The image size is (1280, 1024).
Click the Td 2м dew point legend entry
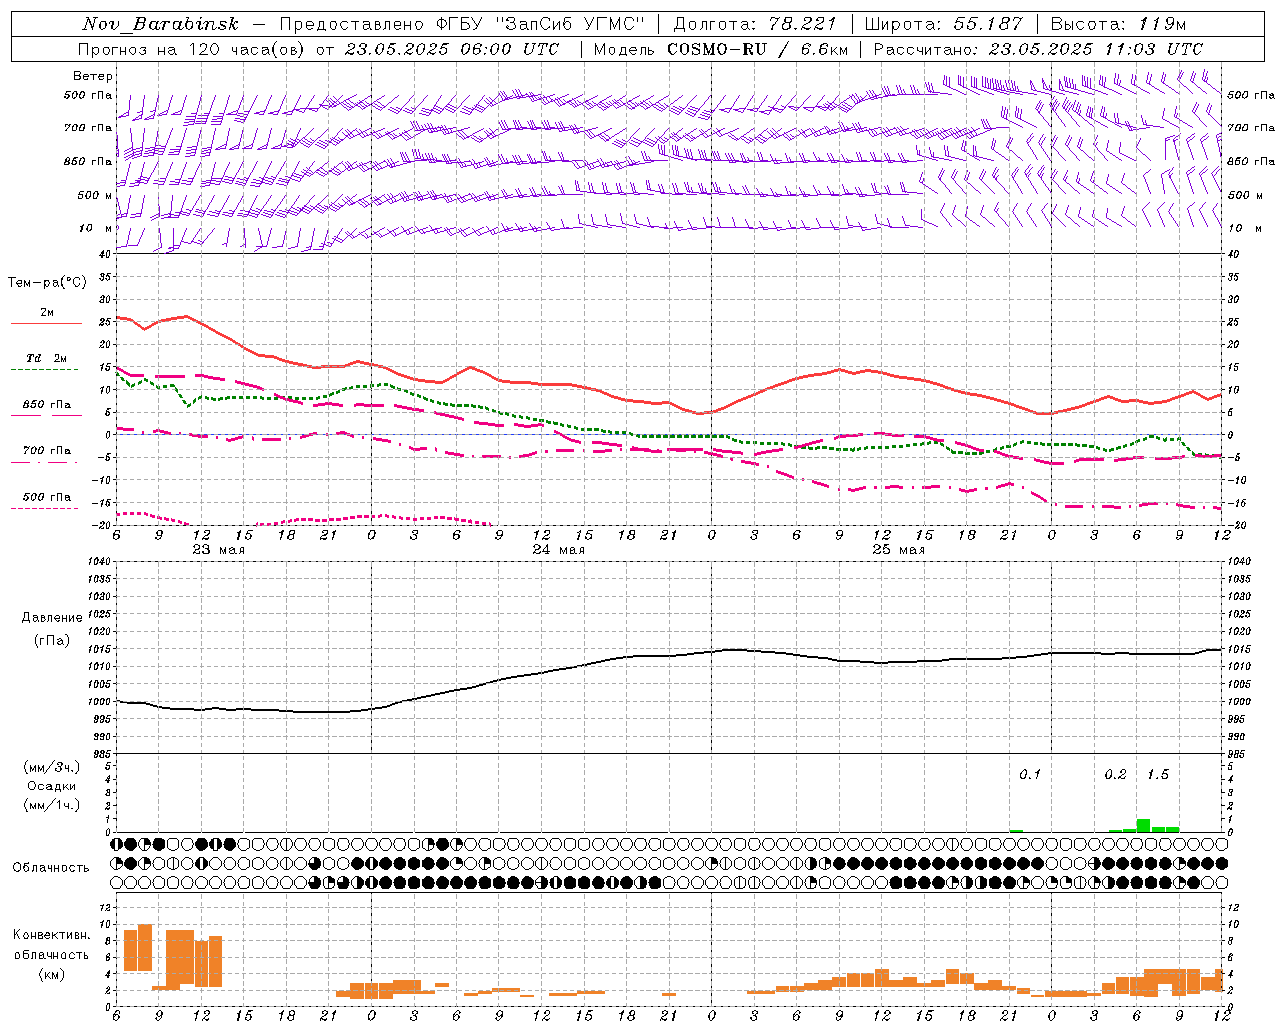tap(46, 358)
